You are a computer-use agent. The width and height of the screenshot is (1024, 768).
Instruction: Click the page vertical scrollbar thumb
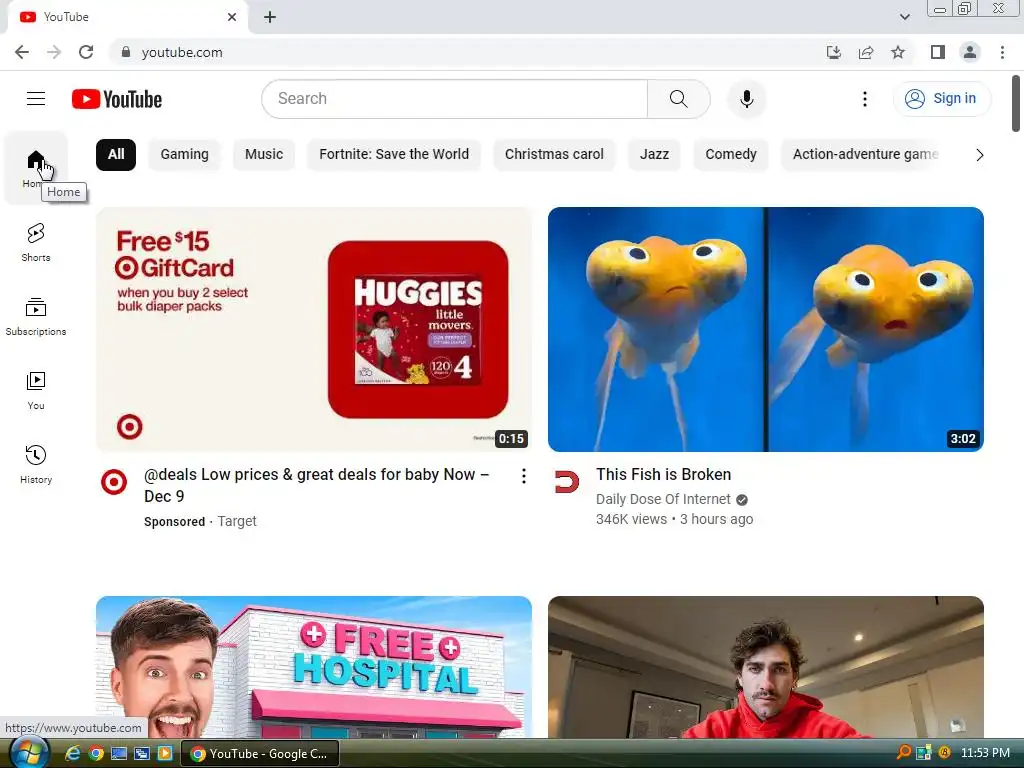click(x=1016, y=104)
